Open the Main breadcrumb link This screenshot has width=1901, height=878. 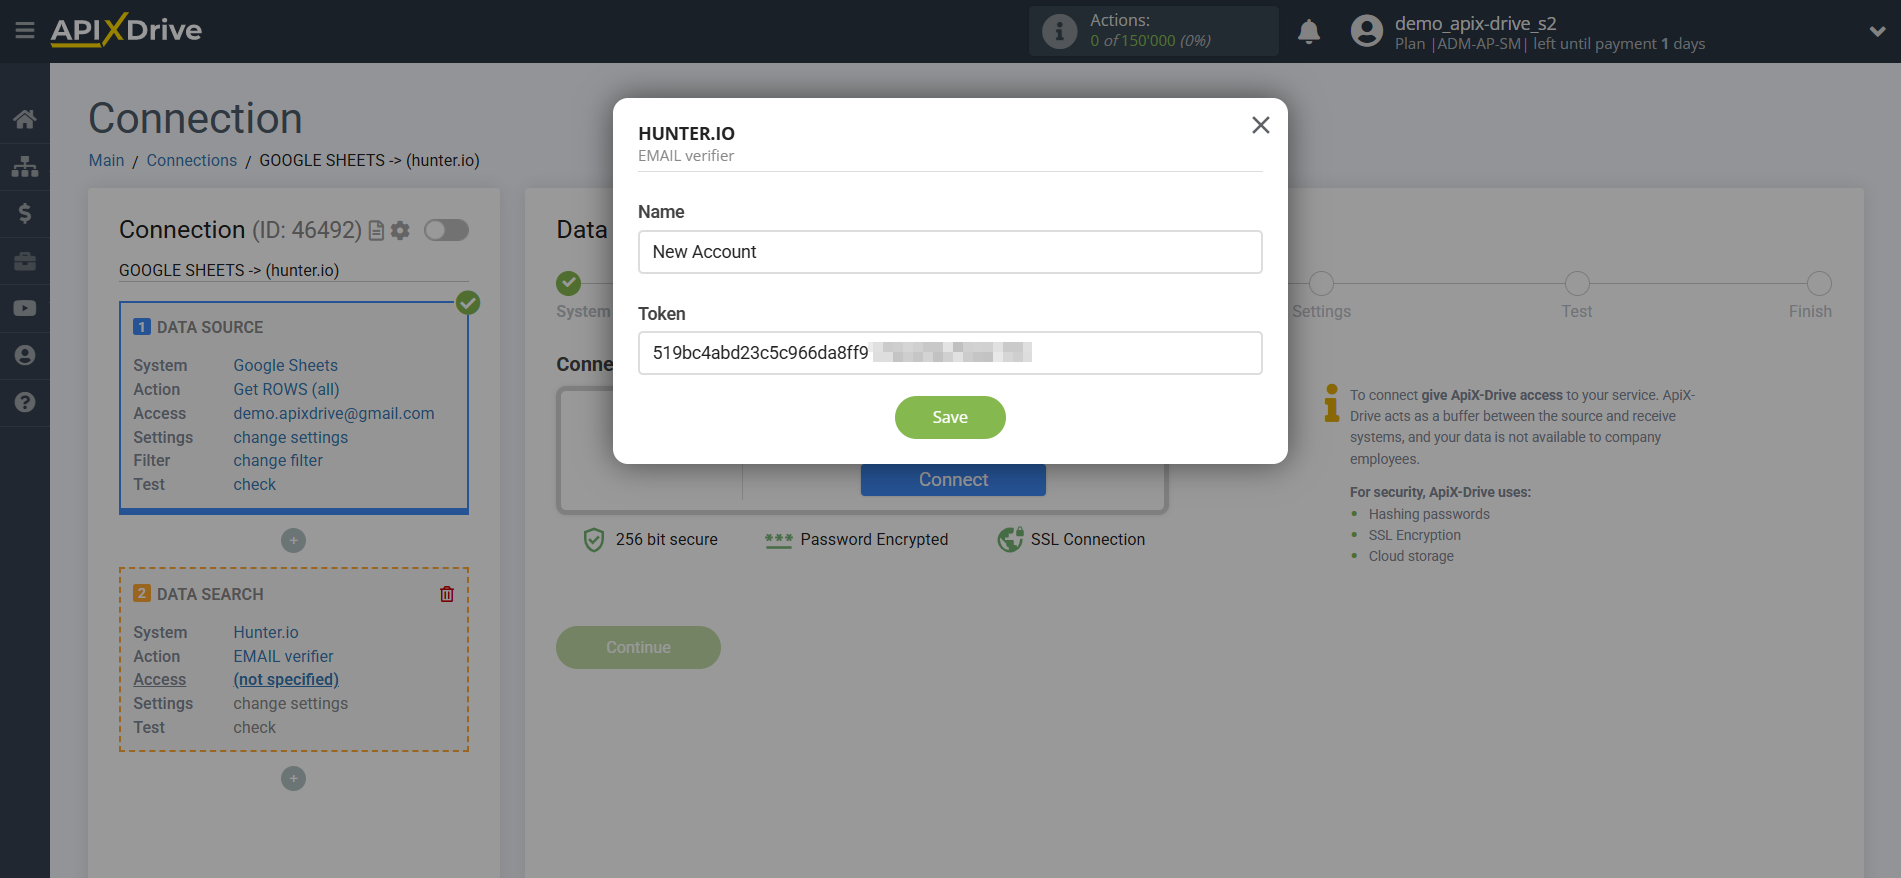pos(106,160)
